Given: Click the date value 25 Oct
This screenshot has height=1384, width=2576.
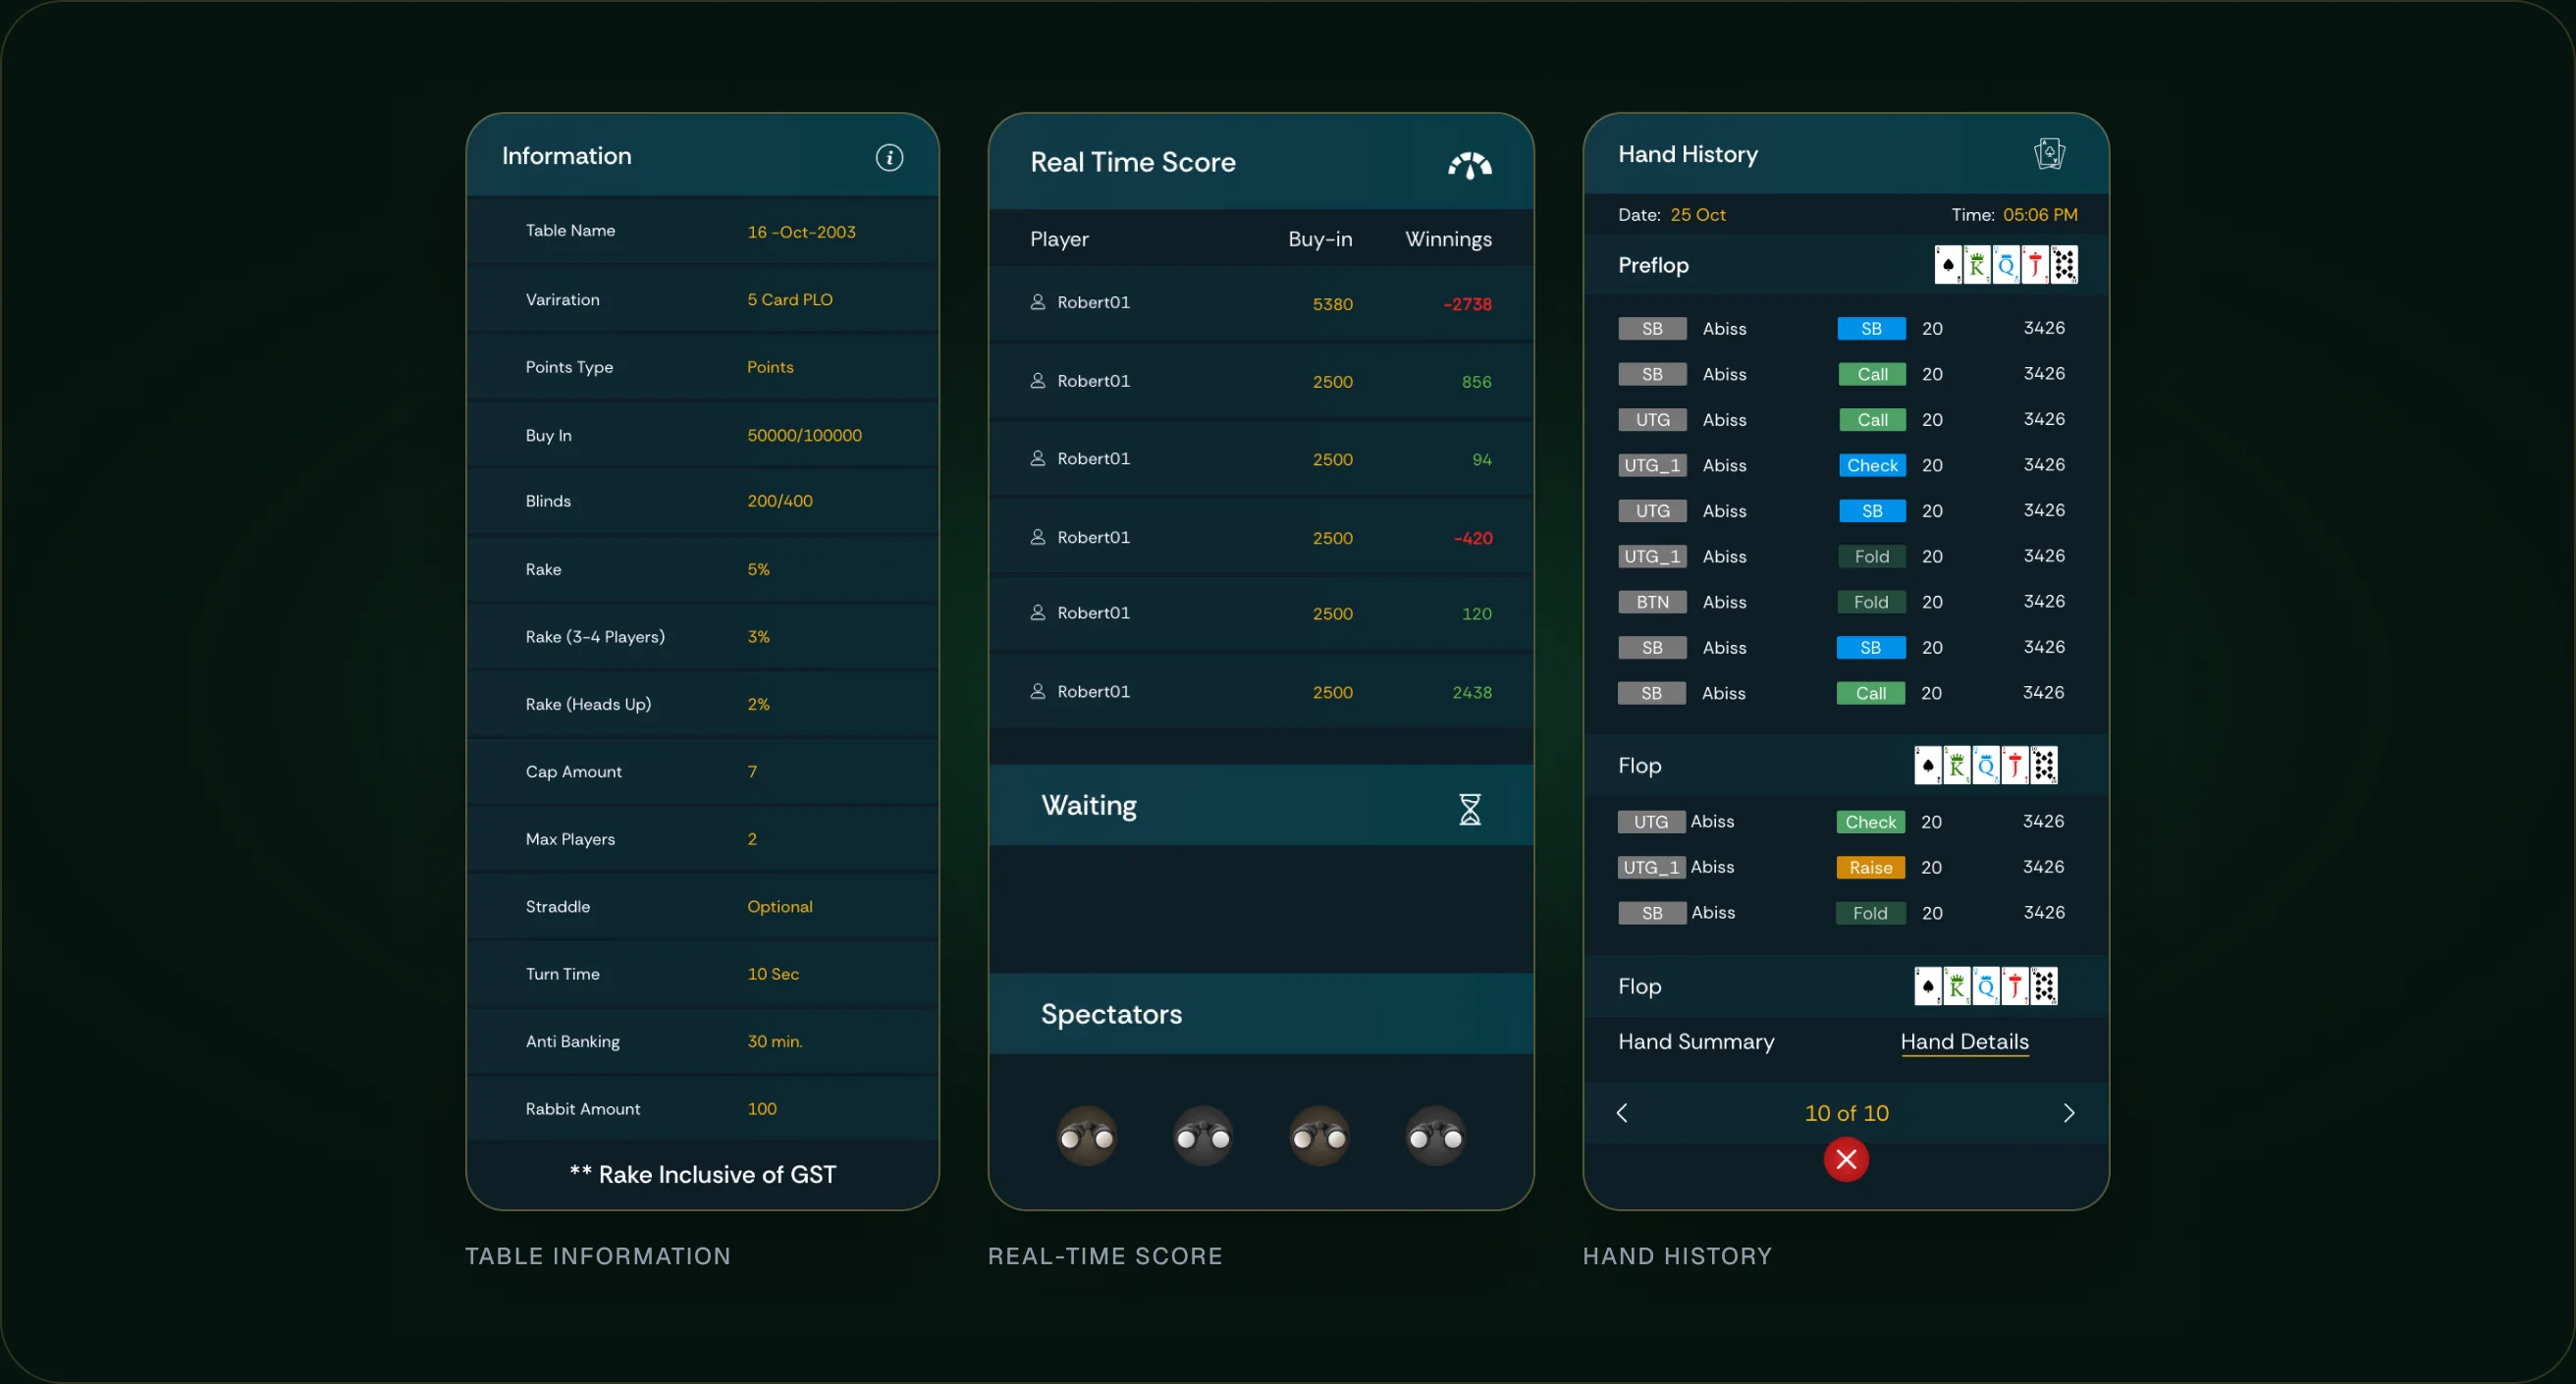Looking at the screenshot, I should click(x=1698, y=215).
